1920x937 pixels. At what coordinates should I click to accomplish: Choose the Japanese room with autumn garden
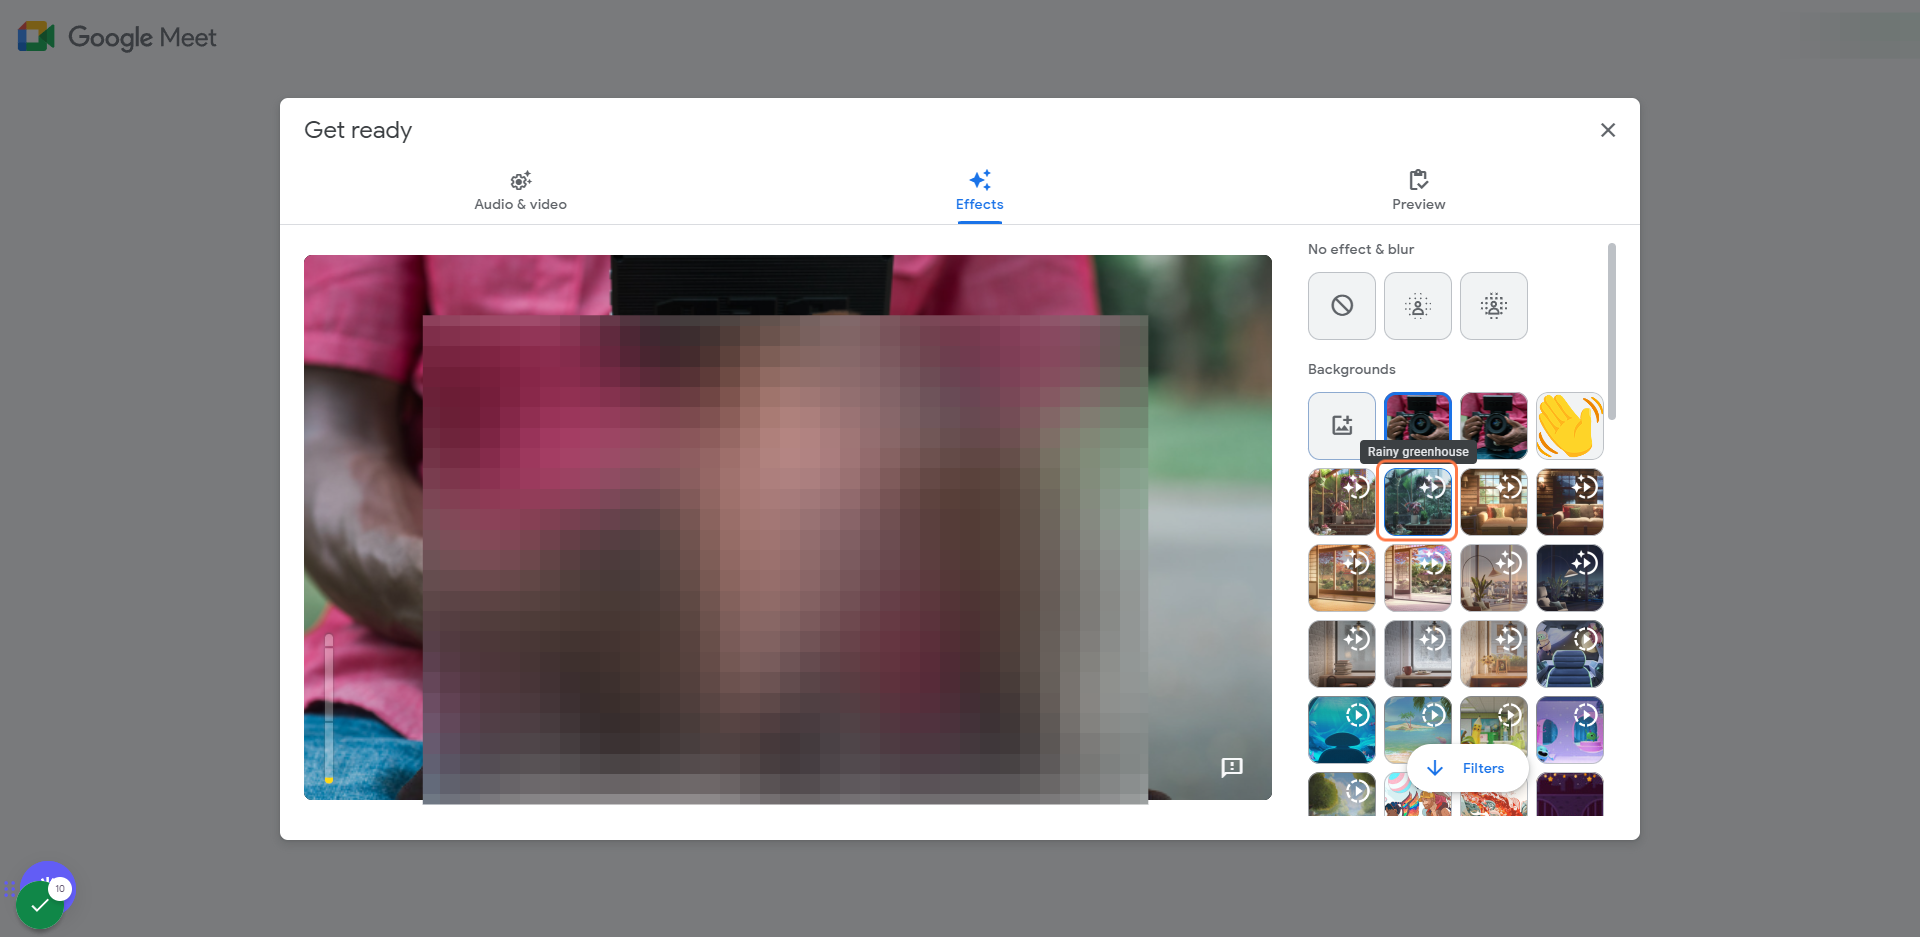[x=1342, y=578]
